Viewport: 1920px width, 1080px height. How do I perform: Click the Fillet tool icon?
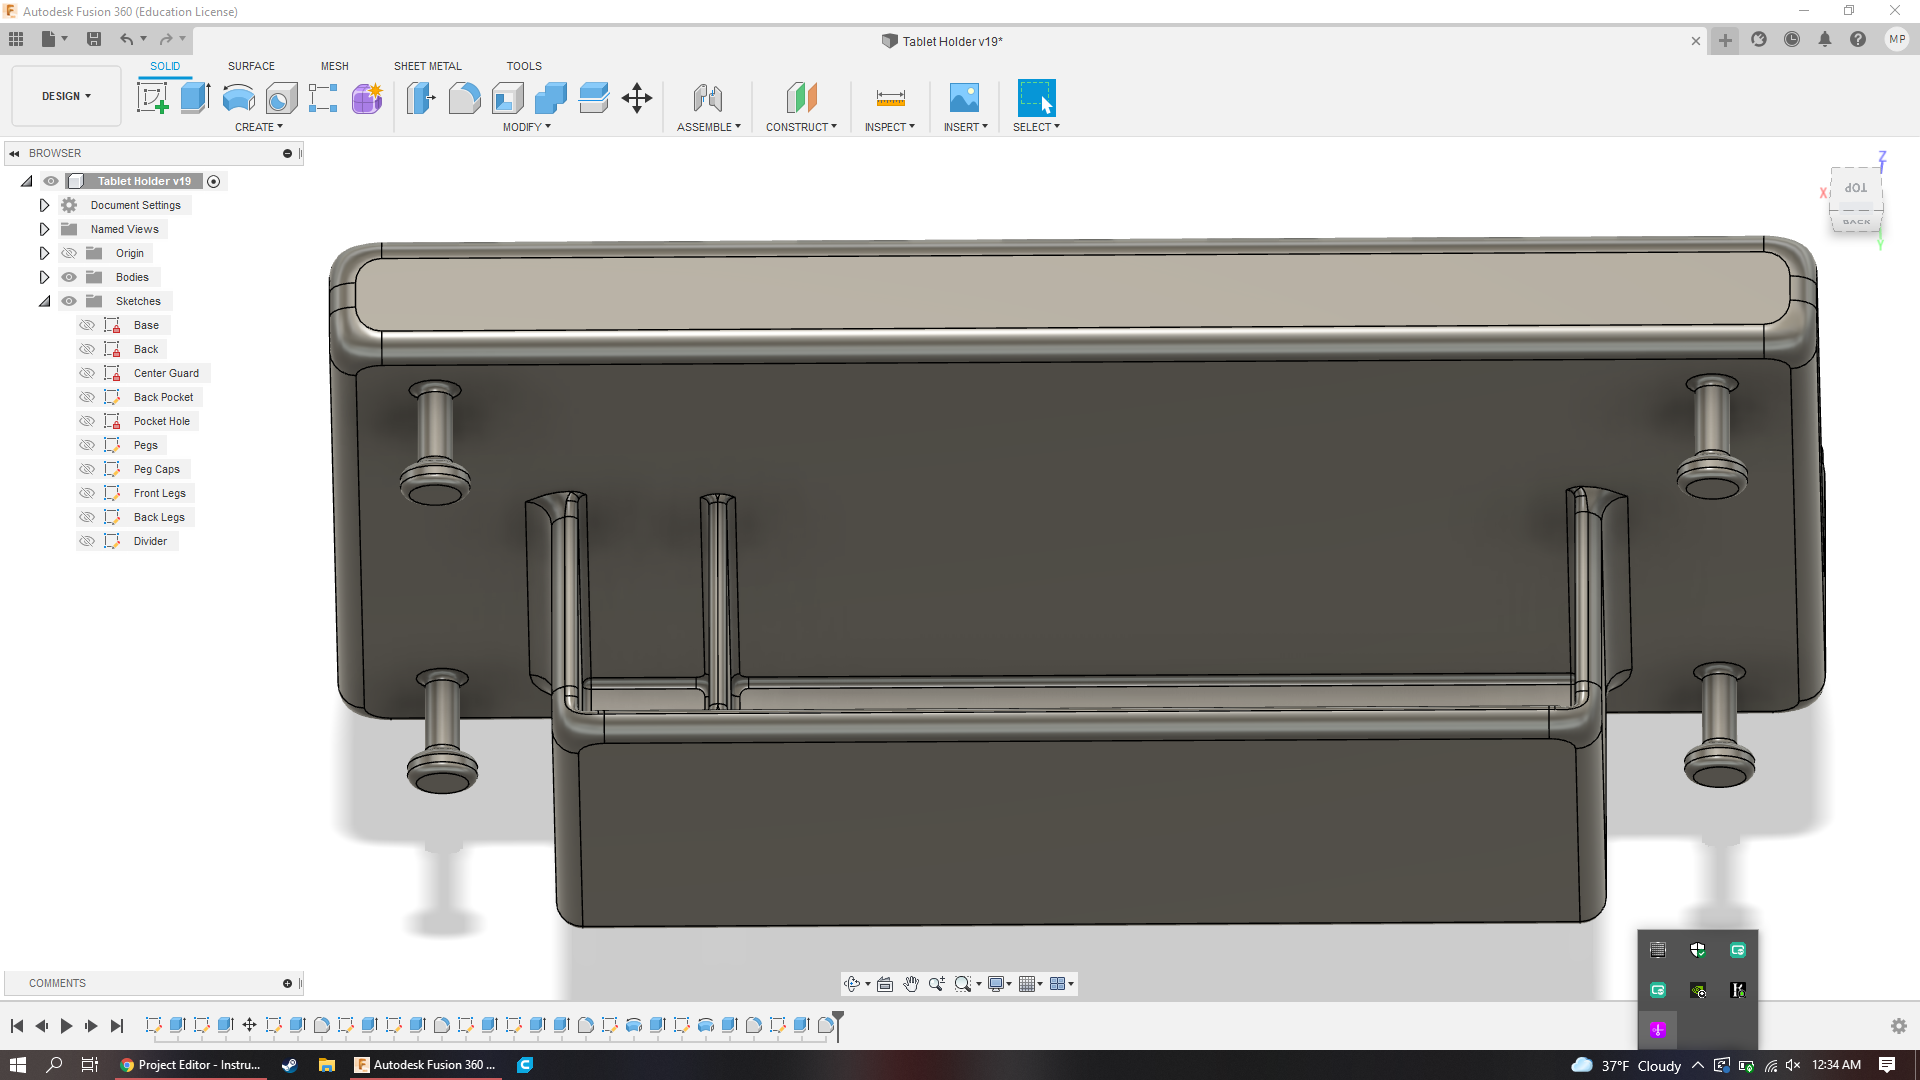pyautogui.click(x=463, y=99)
